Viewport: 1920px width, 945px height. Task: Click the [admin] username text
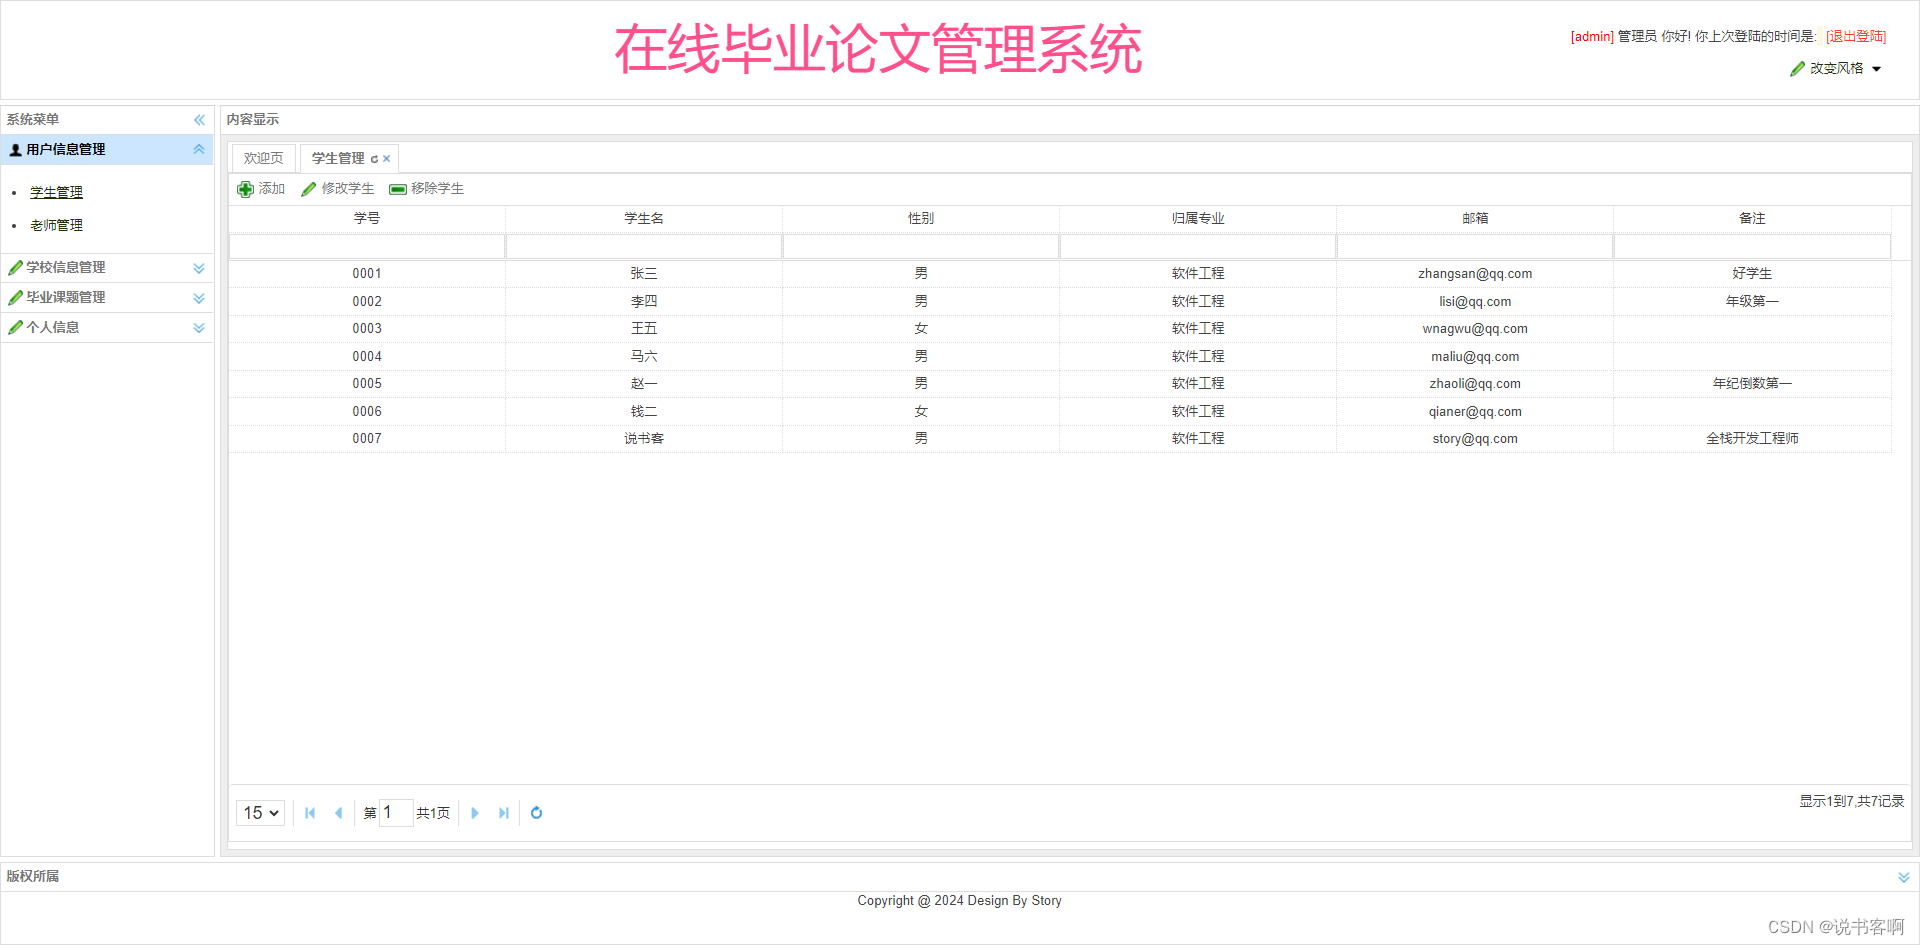1592,37
